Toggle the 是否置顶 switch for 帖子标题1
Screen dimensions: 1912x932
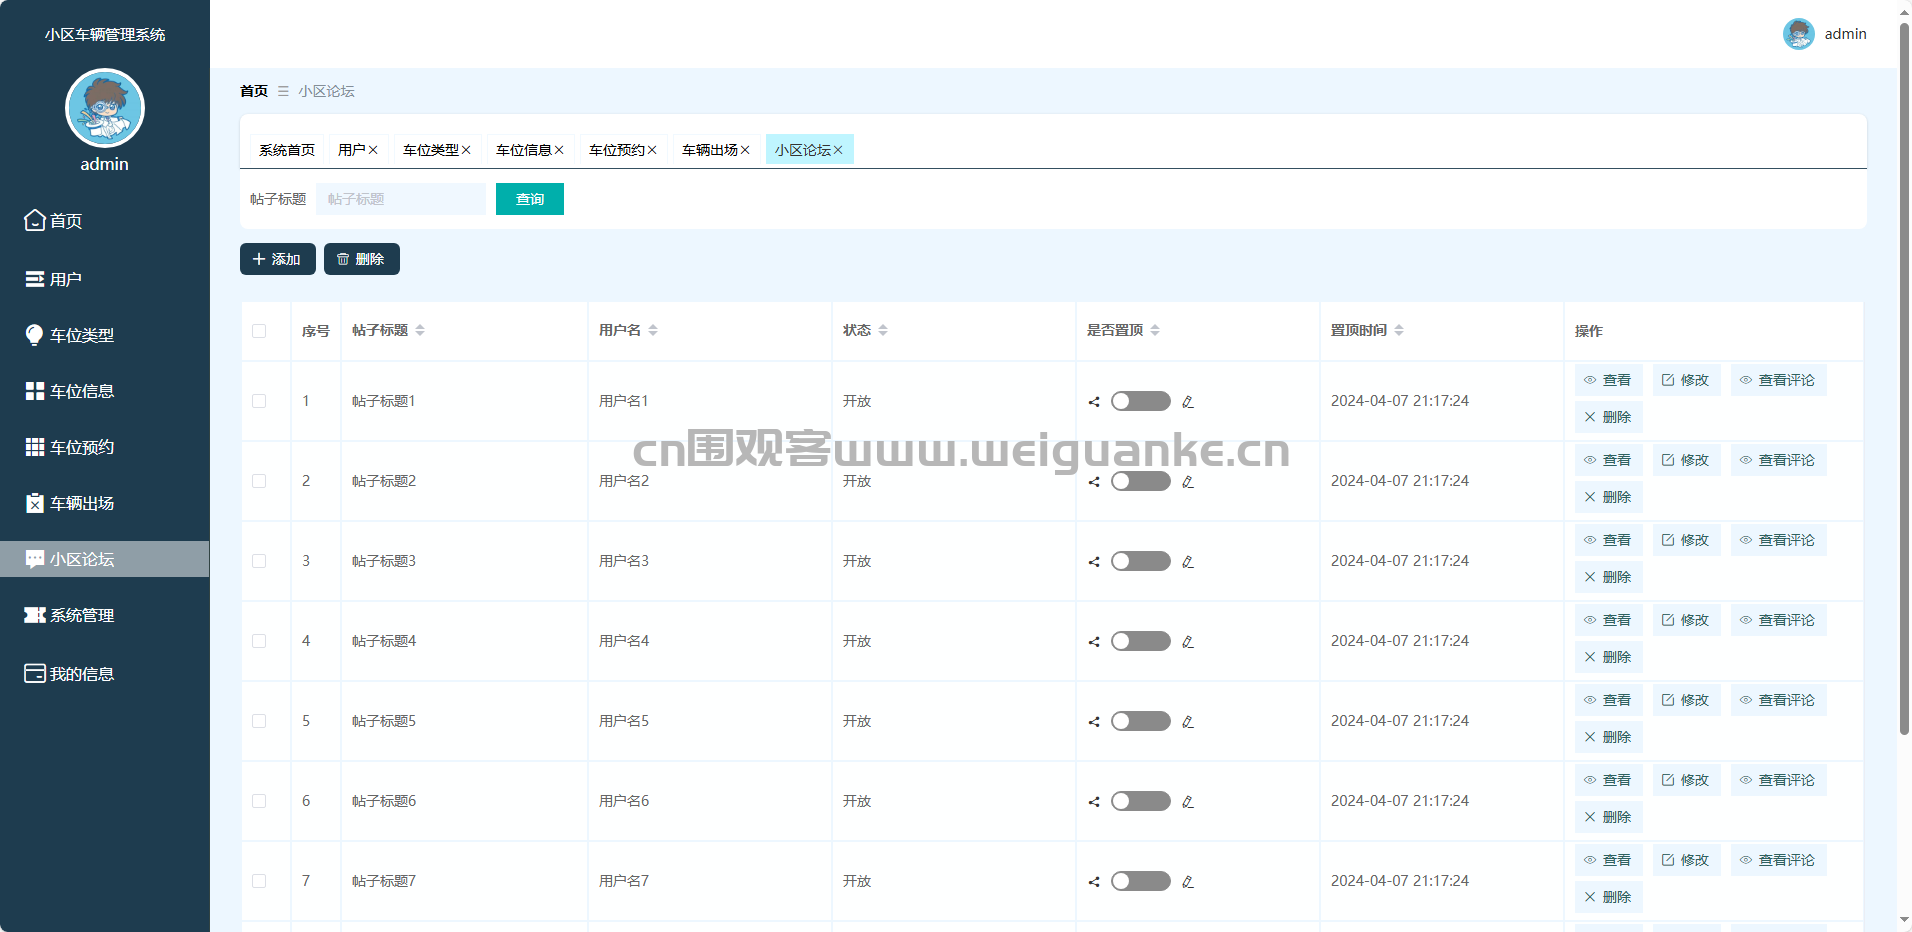coord(1140,401)
